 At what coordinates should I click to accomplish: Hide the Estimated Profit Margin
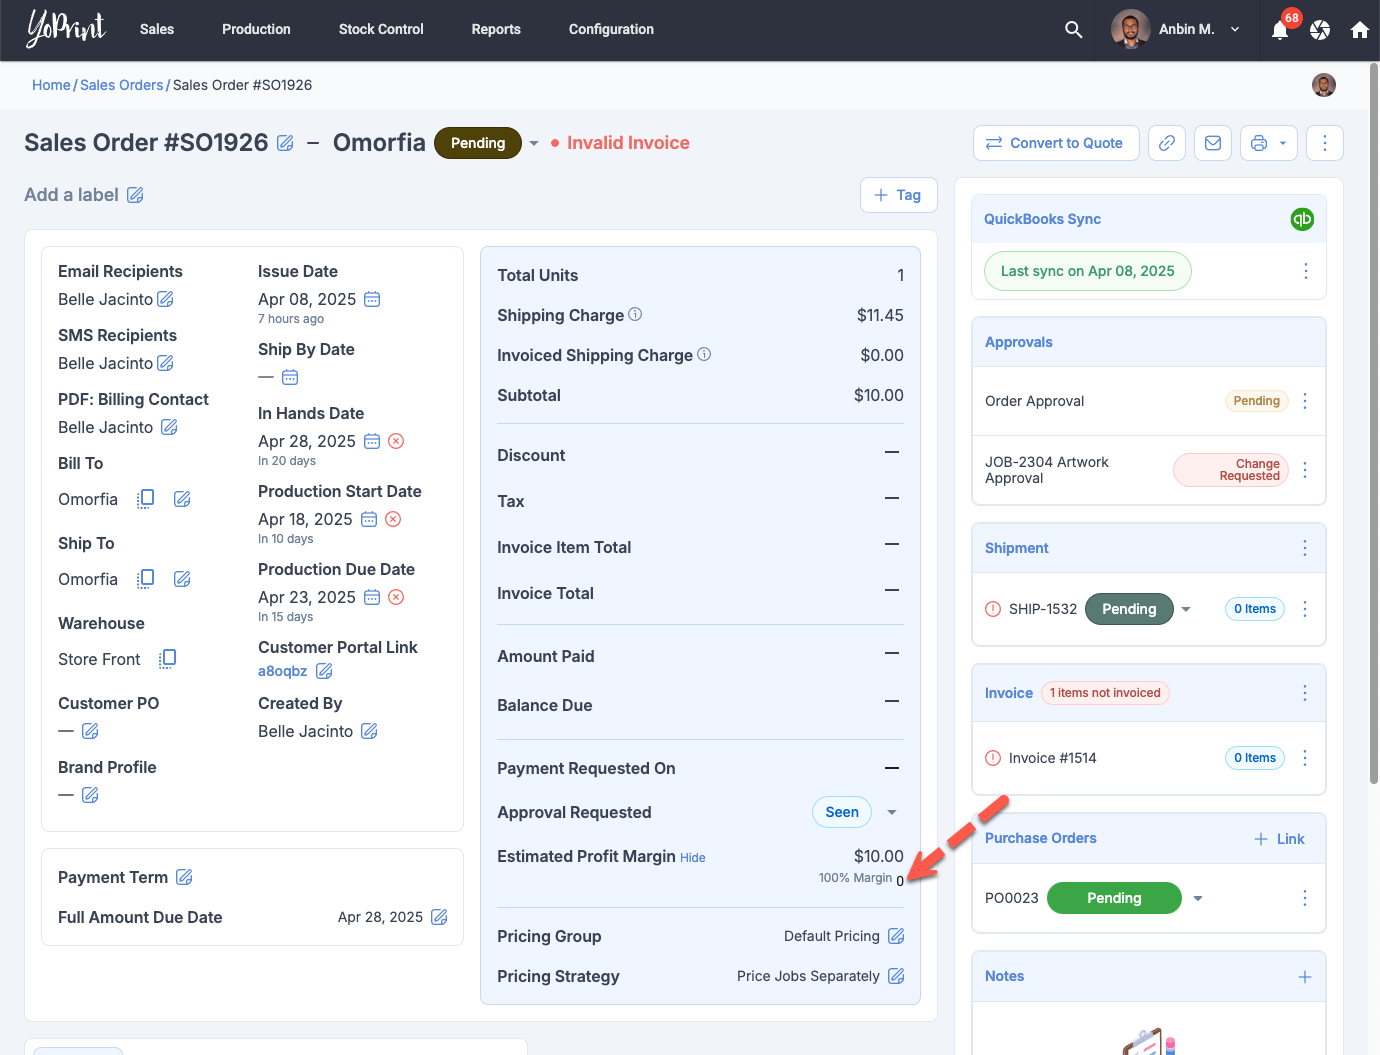[692, 858]
